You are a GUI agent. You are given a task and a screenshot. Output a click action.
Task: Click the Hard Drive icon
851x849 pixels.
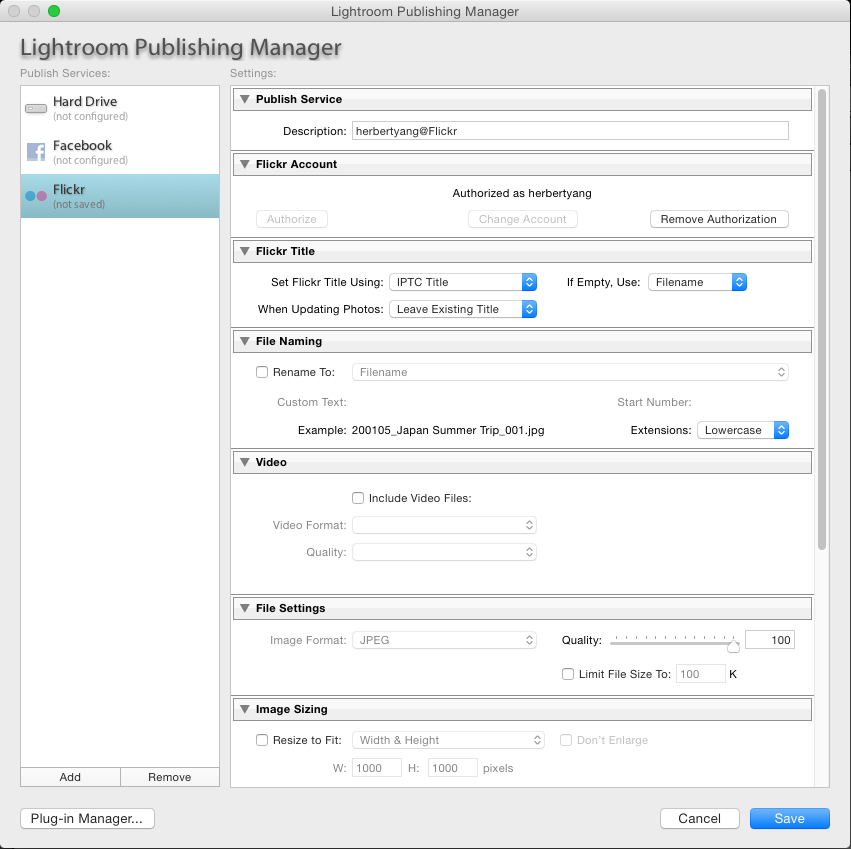point(36,109)
